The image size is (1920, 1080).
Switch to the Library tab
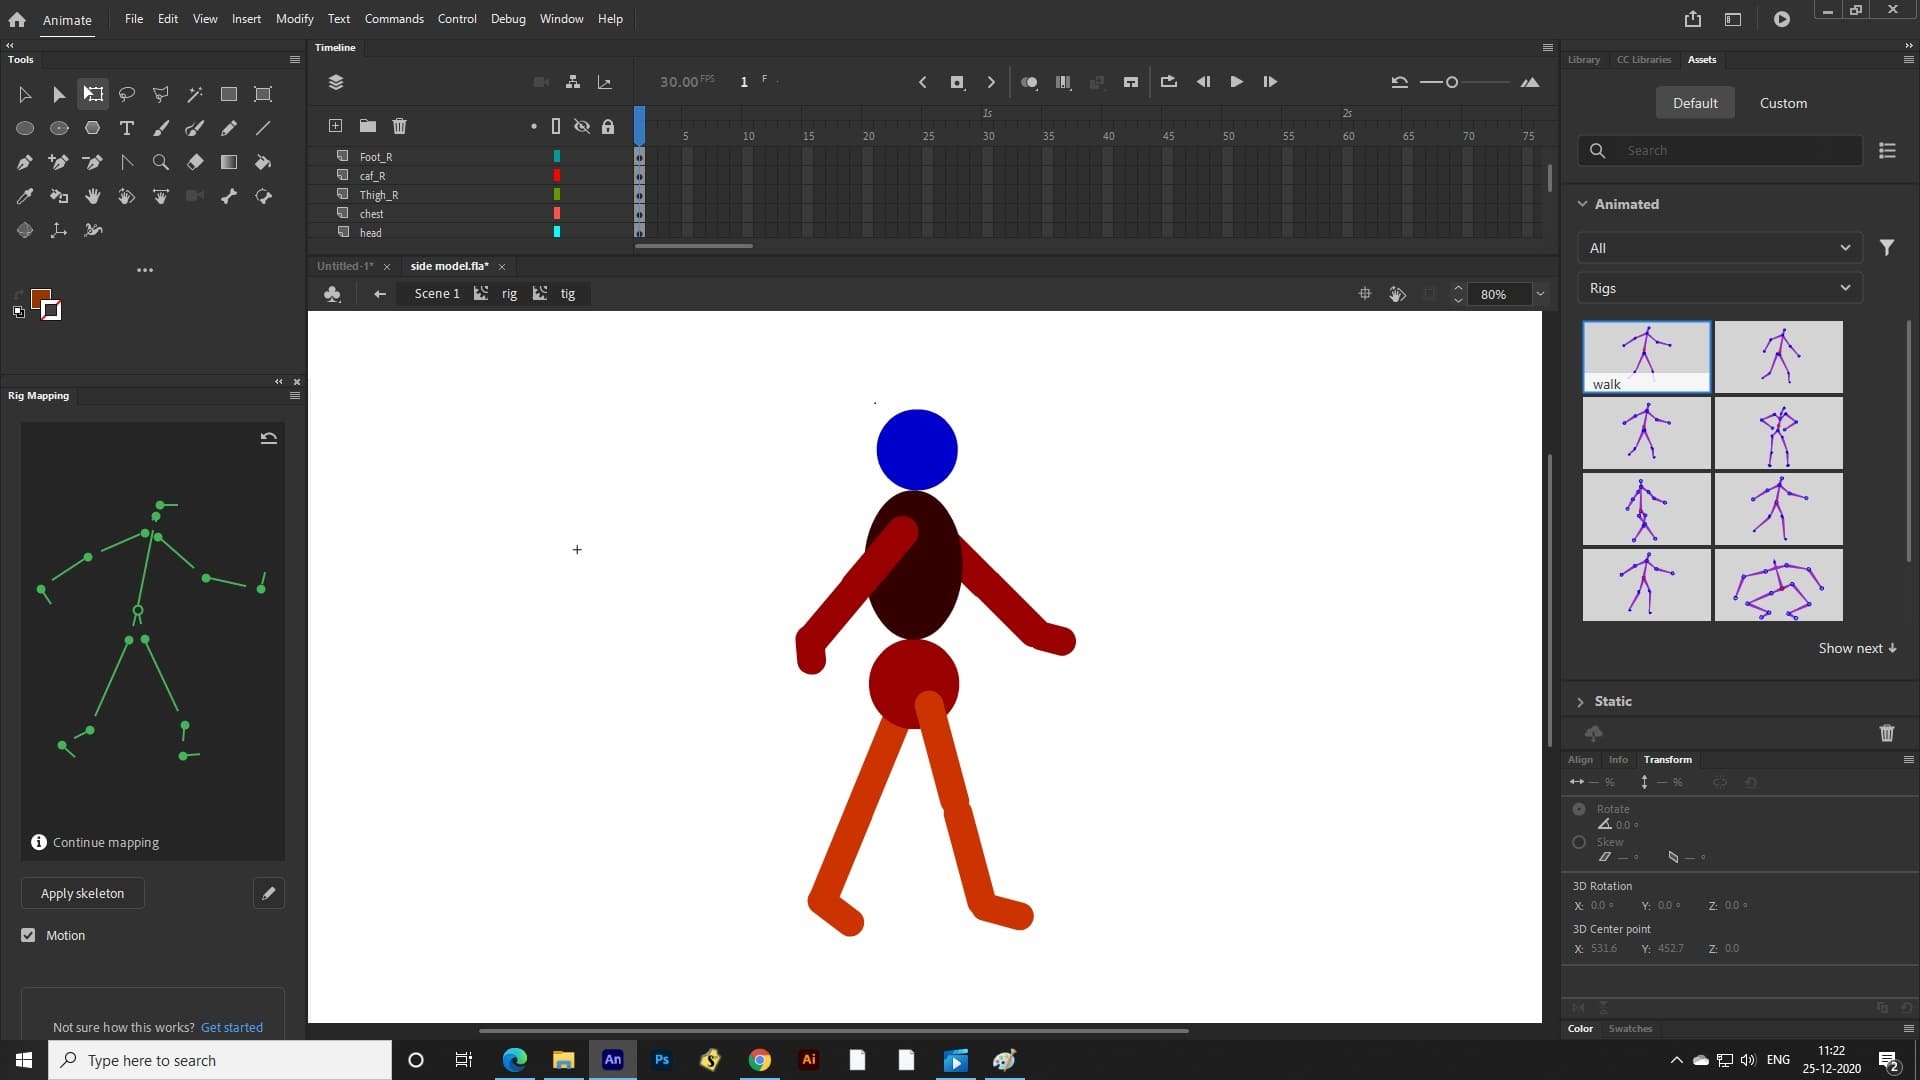[x=1583, y=60]
